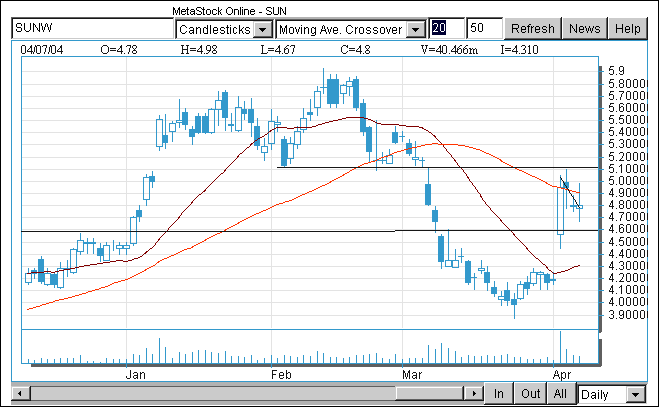Click the Feb month label on axis
Image resolution: width=659 pixels, height=407 pixels.
click(x=281, y=374)
